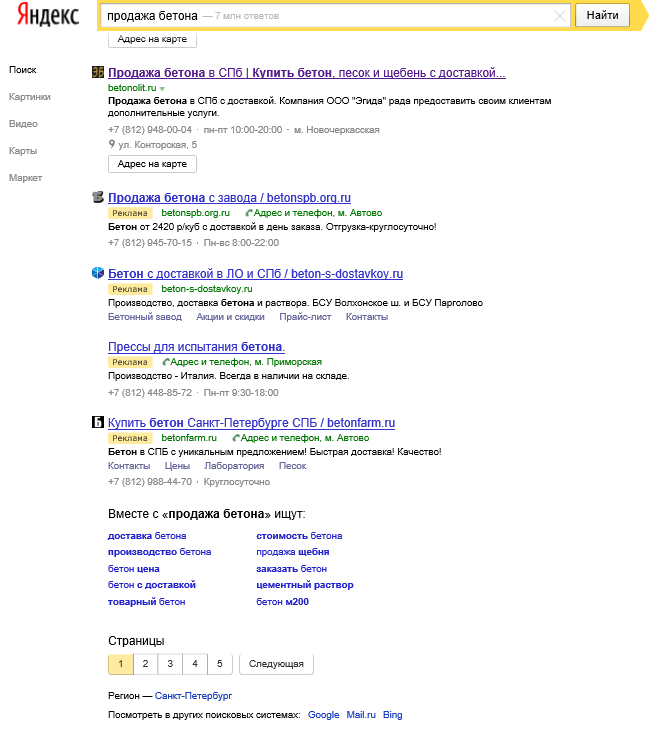Go to results page 5

tap(219, 664)
